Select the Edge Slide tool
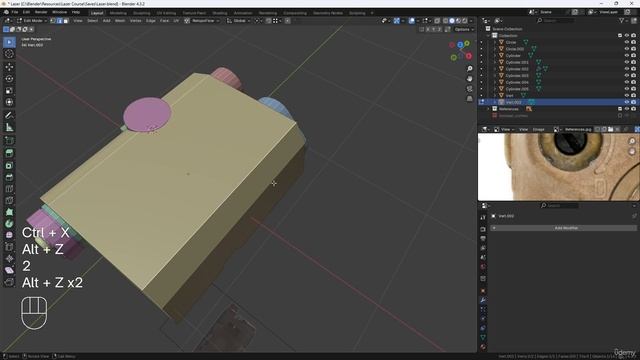The image size is (640, 360). [x=9, y=247]
